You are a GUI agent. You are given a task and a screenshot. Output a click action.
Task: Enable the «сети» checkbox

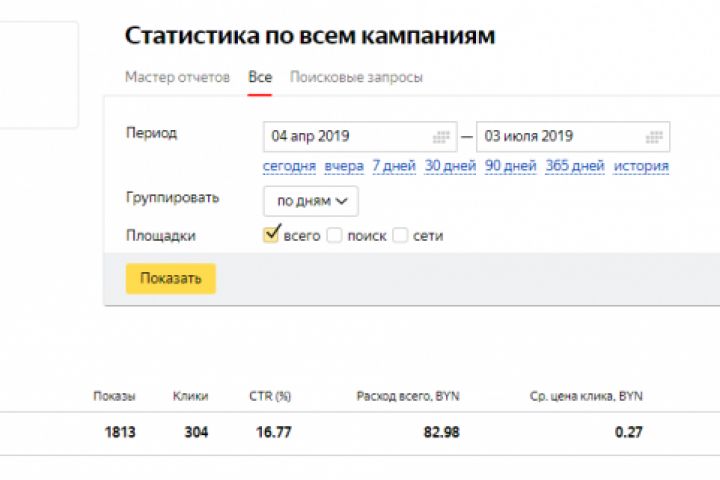pos(400,236)
